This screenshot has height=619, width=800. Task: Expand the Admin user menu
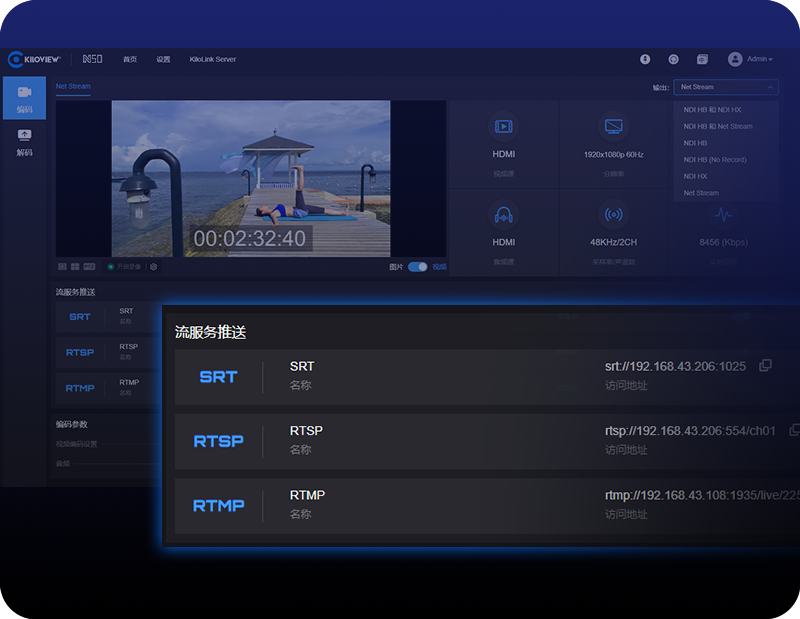click(750, 59)
